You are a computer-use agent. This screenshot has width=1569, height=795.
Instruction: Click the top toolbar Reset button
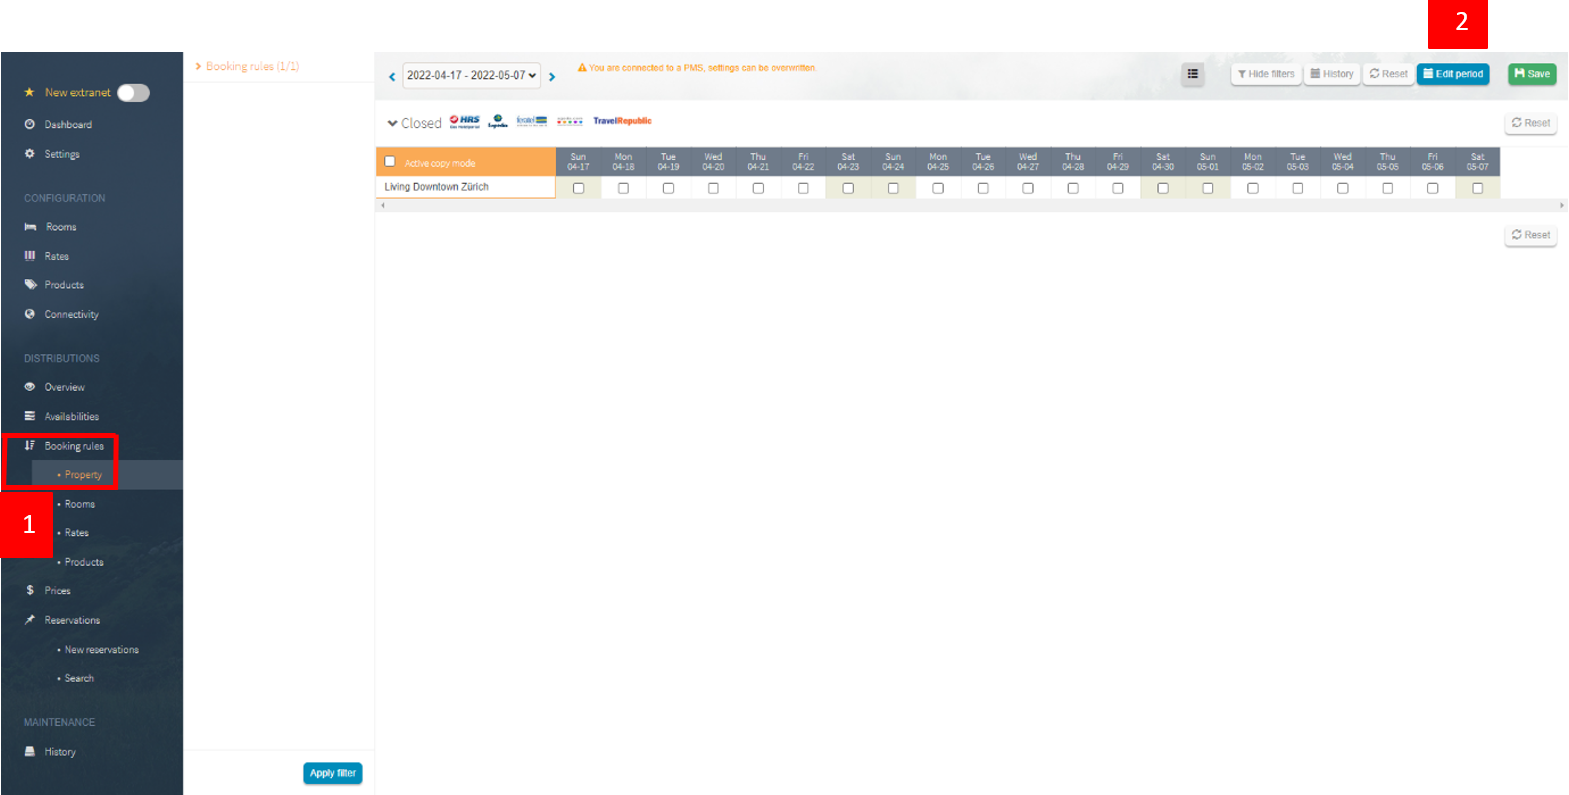coord(1388,74)
